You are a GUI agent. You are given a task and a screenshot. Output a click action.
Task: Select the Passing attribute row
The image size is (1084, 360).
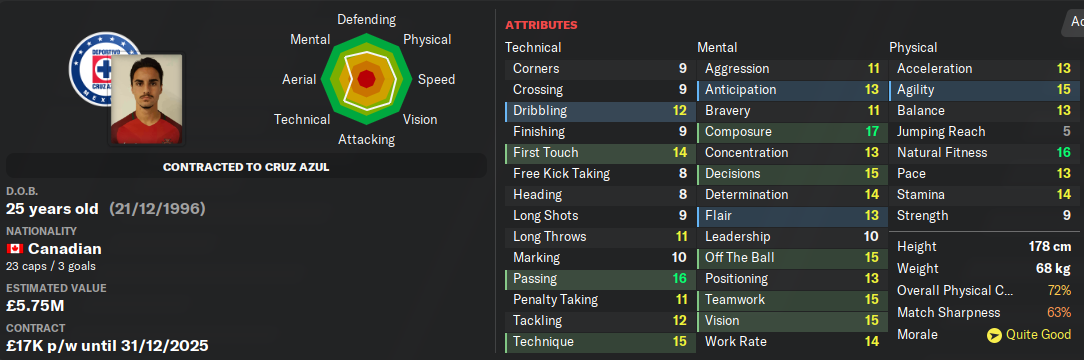coord(599,278)
